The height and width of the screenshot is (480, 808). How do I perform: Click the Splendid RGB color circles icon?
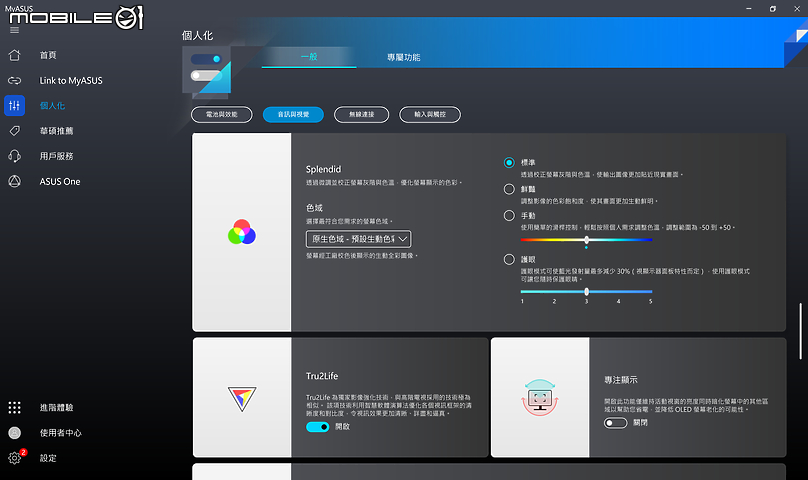tap(242, 232)
